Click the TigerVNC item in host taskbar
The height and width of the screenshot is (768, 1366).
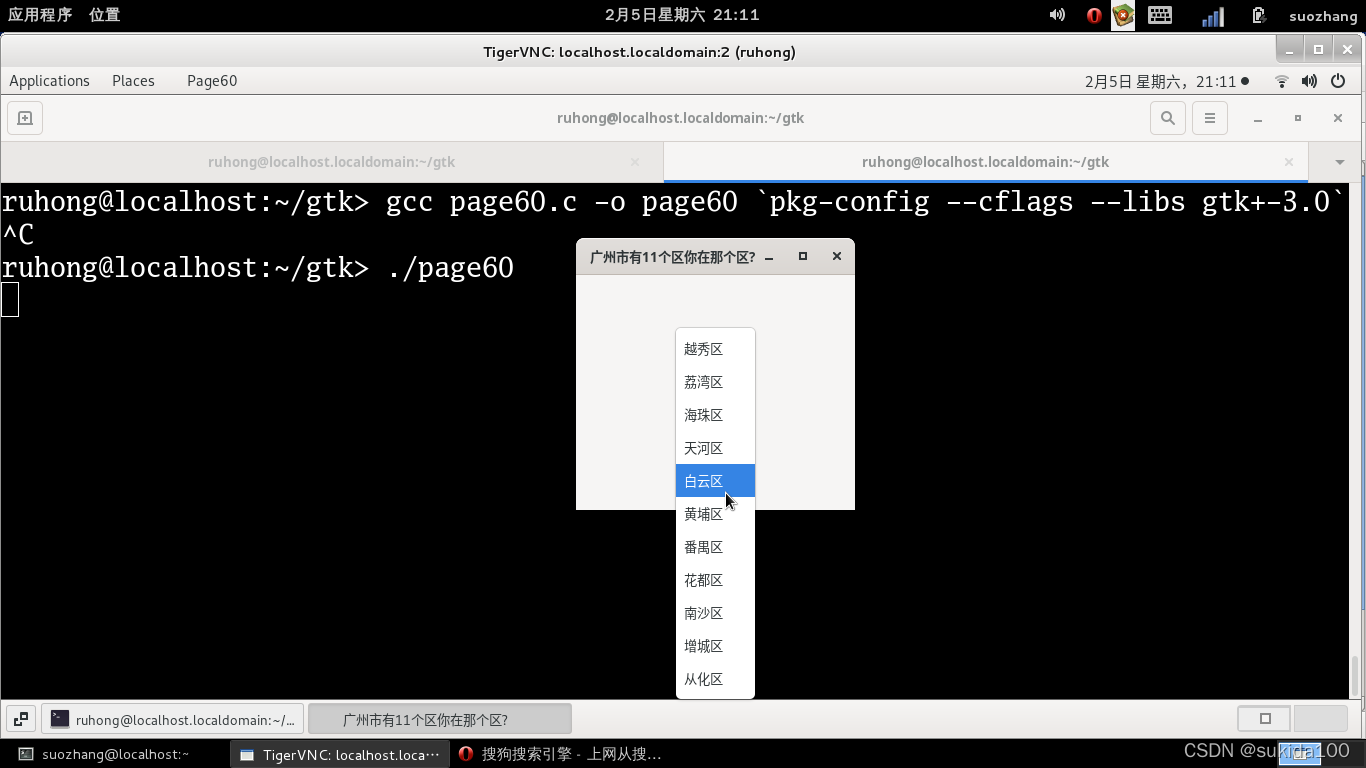coord(340,754)
